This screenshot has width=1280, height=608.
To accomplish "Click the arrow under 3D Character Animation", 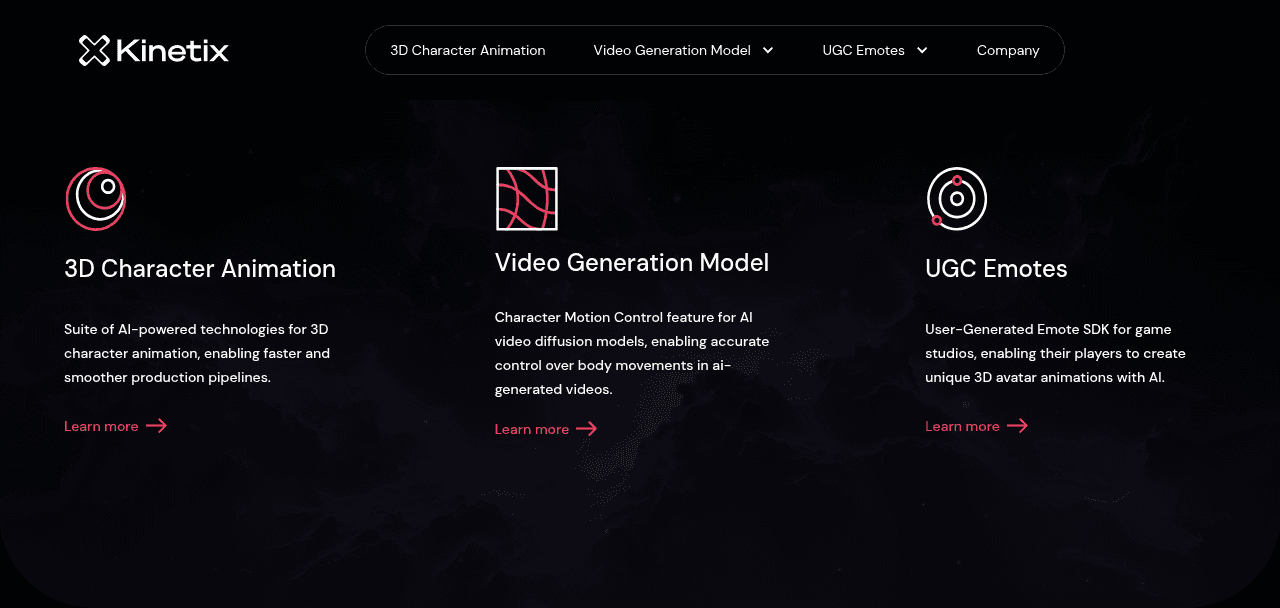I will [156, 426].
